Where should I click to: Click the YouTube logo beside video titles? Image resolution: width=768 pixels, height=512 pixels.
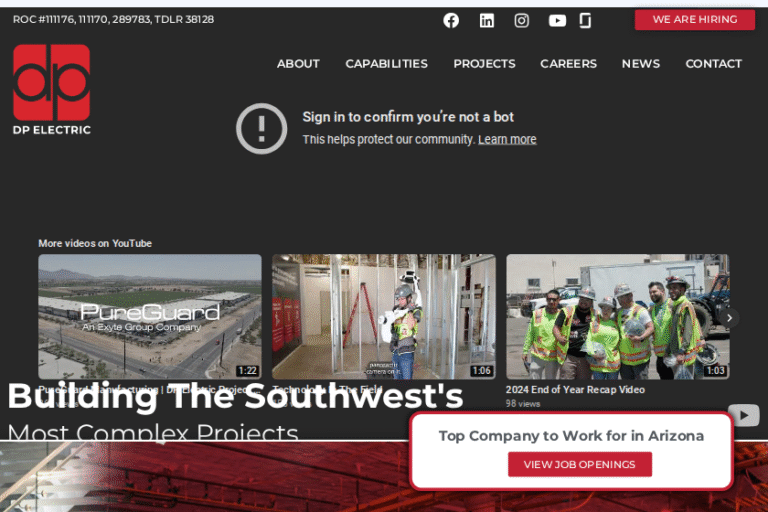(x=744, y=415)
